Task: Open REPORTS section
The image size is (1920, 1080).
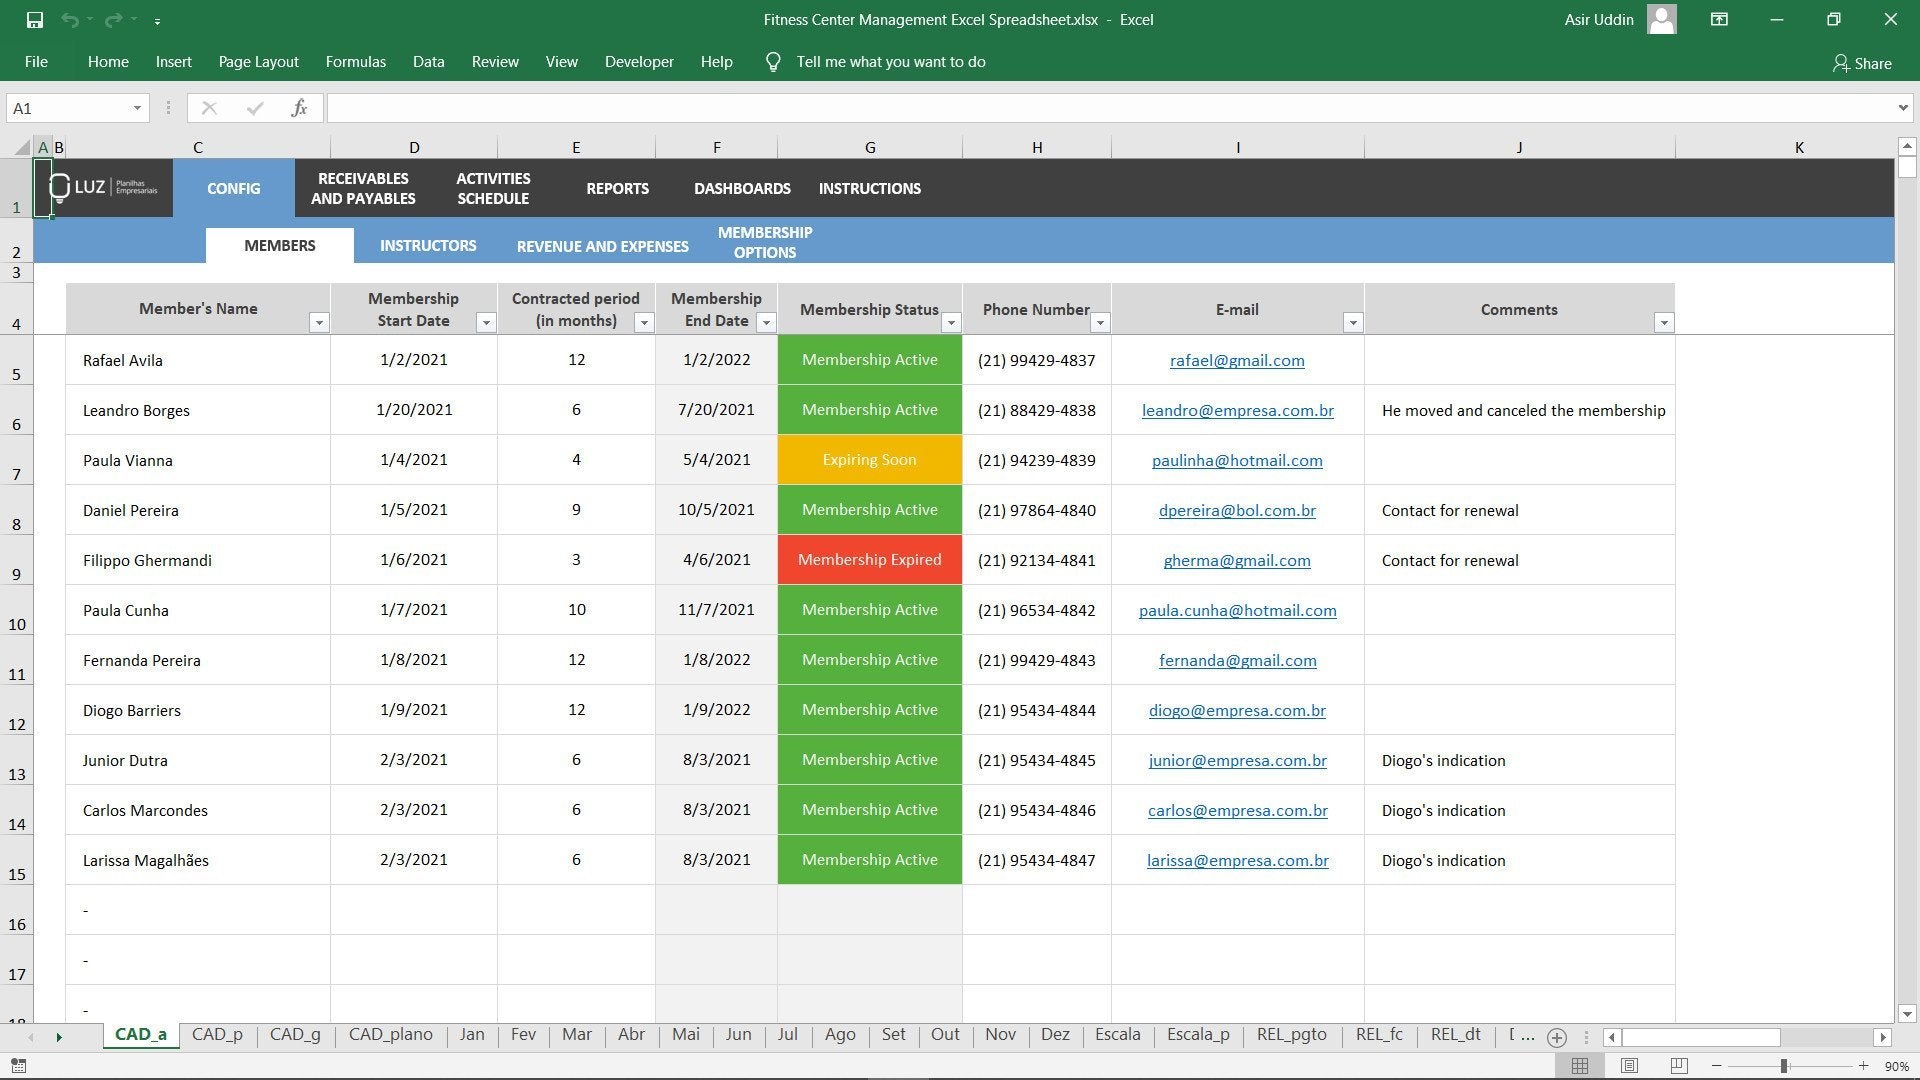Action: (617, 187)
